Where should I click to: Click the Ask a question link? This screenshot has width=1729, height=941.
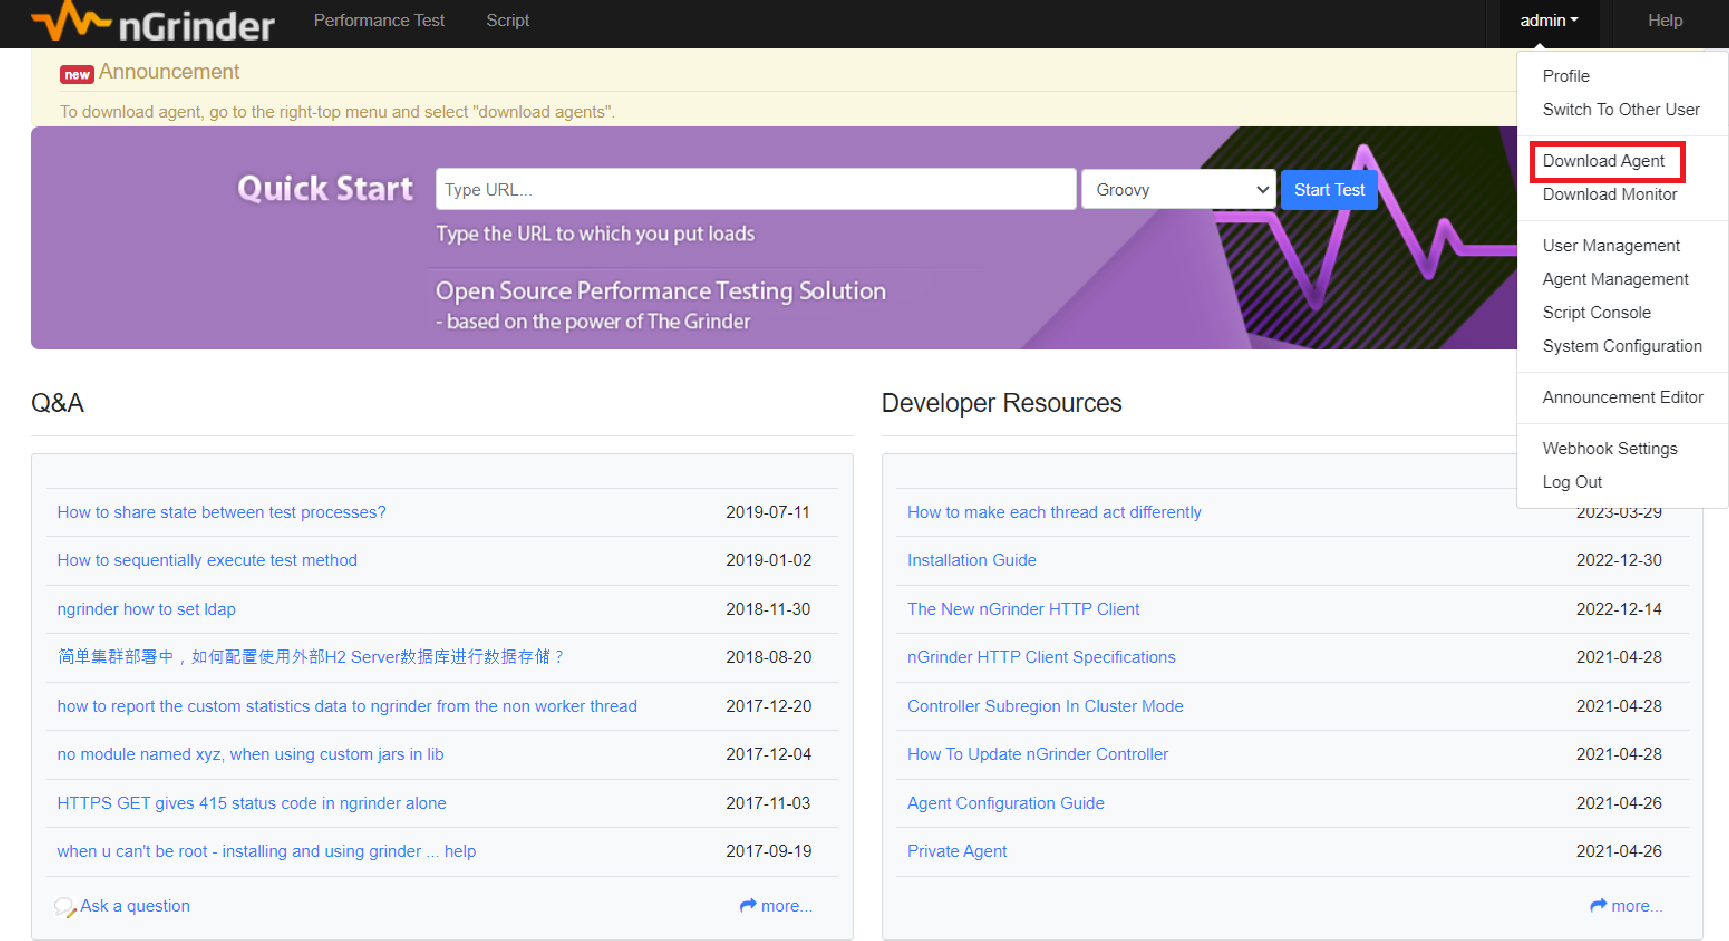pos(135,906)
